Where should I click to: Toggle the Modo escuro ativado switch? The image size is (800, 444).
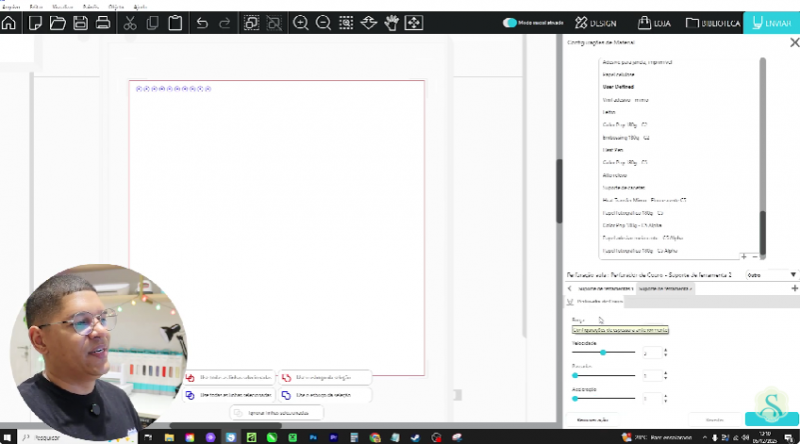point(509,23)
